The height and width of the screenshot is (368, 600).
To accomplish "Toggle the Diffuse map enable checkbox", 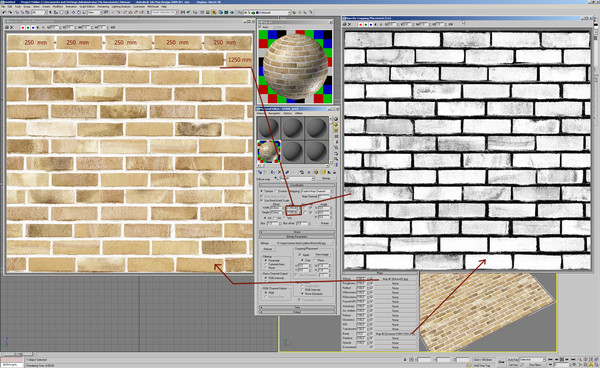I will [x=371, y=279].
